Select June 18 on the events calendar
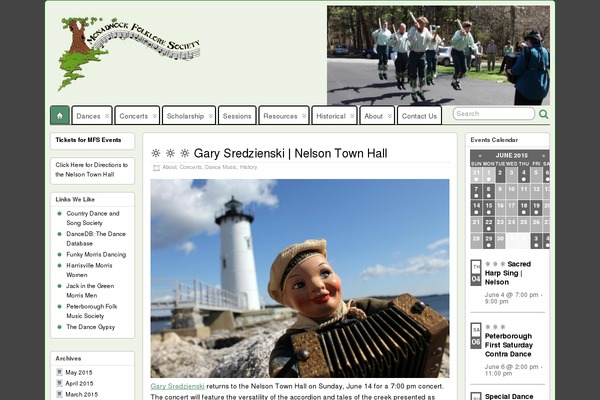Image resolution: width=600 pixels, height=400 pixels. (x=524, y=207)
